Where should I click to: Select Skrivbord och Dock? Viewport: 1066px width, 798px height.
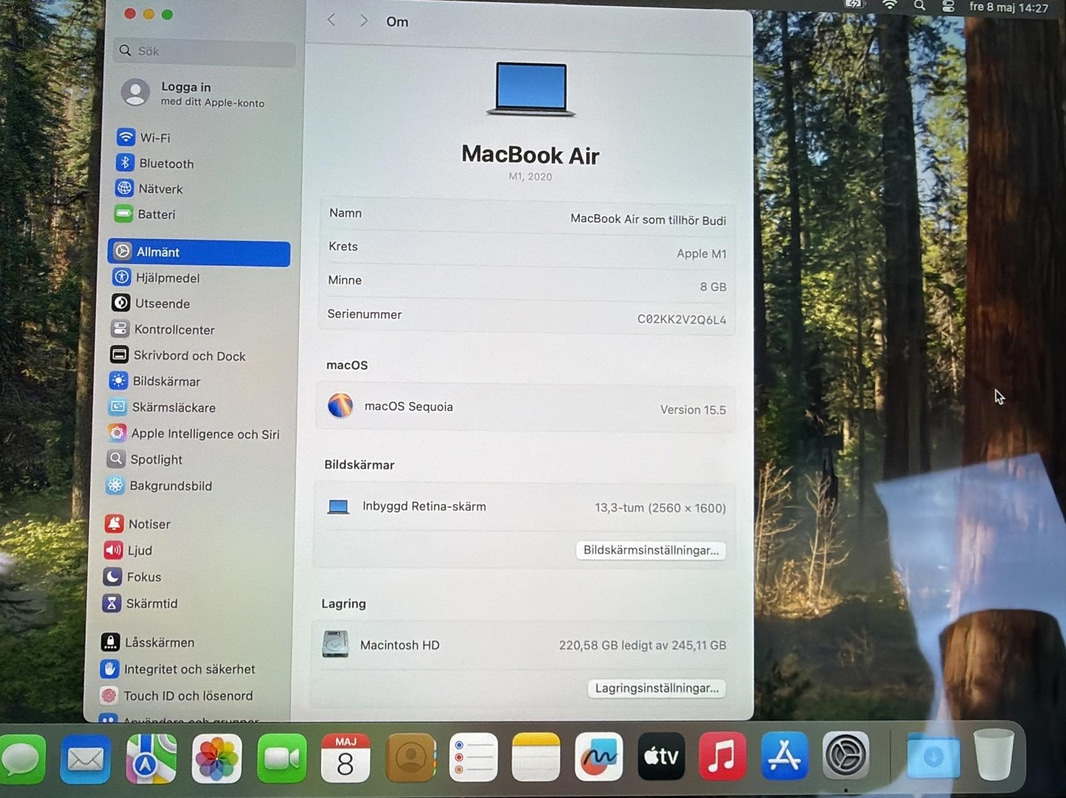pyautogui.click(x=178, y=355)
